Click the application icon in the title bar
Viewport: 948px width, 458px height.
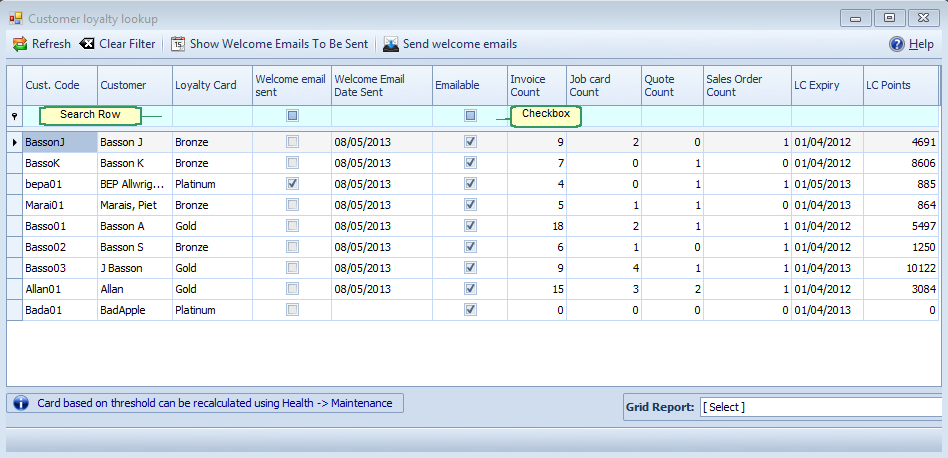16,19
